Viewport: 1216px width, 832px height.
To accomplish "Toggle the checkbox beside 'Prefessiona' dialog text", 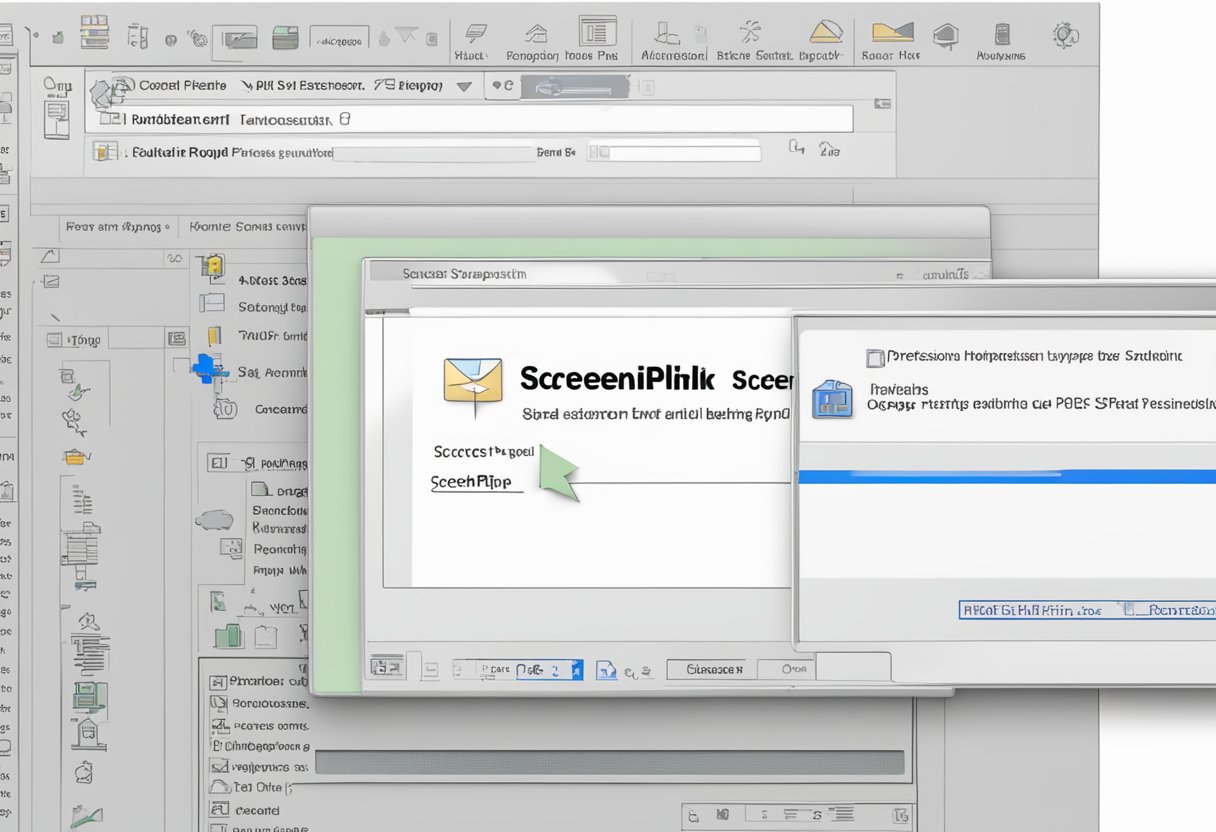I will 875,357.
